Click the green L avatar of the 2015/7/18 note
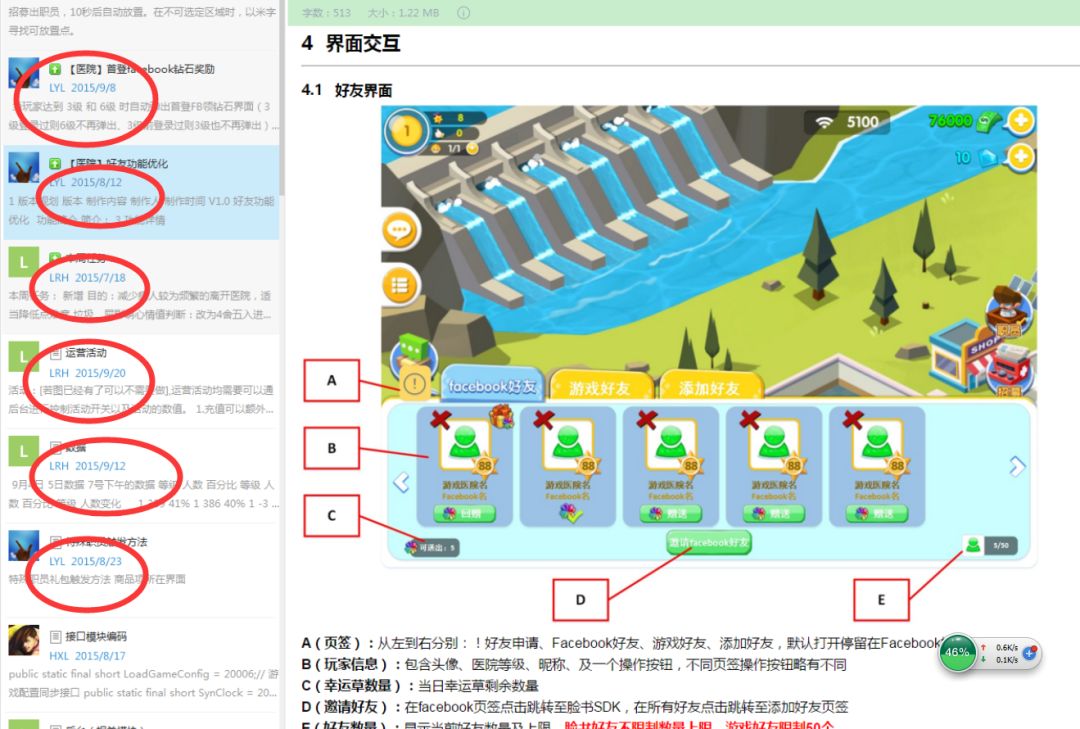 (x=23, y=263)
